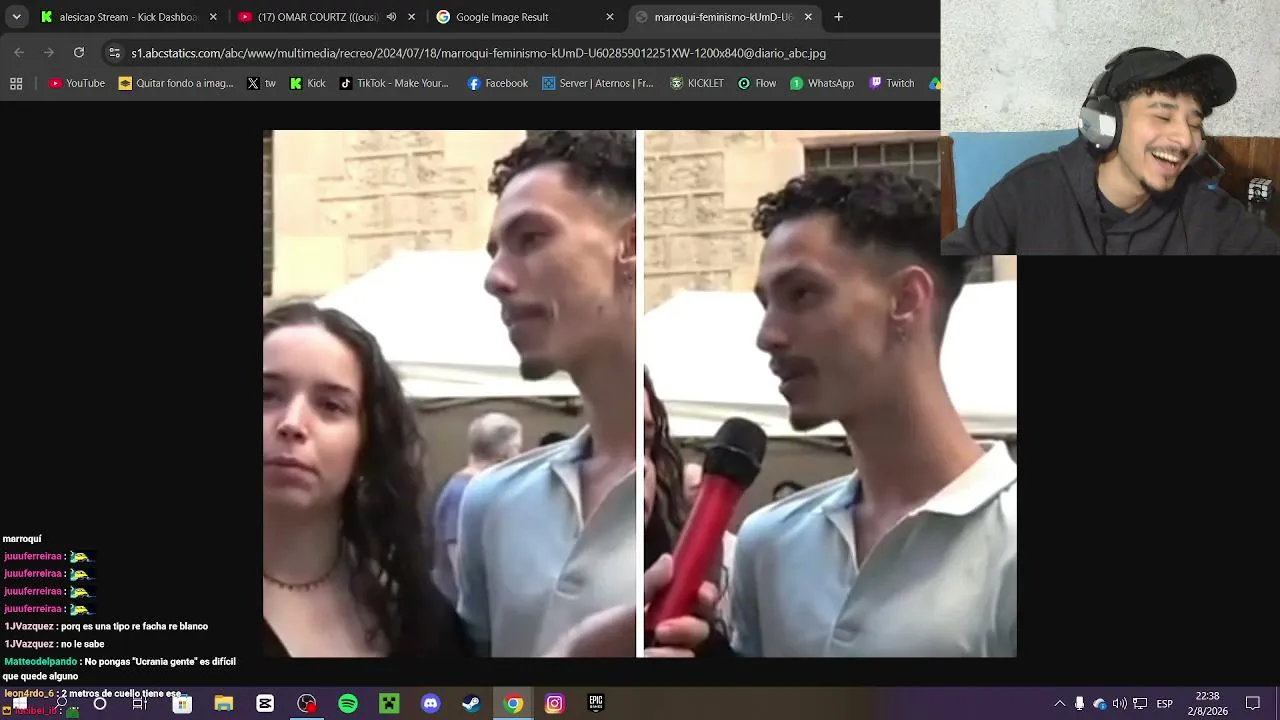Image resolution: width=1280 pixels, height=720 pixels.
Task: Go forward to the next page
Action: (48, 53)
